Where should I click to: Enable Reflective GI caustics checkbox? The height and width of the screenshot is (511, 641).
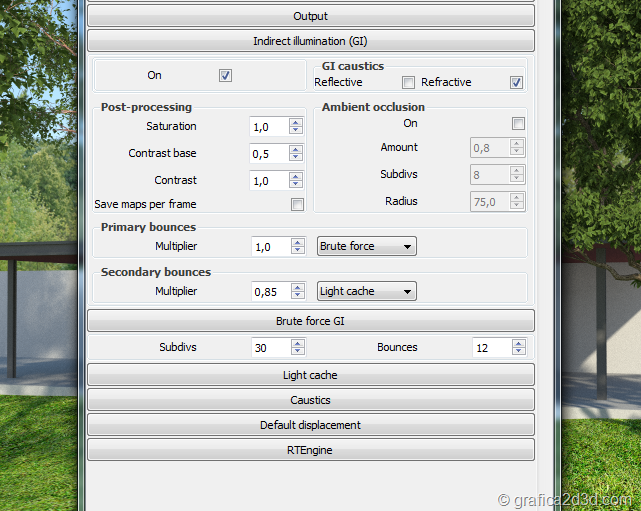tap(408, 83)
